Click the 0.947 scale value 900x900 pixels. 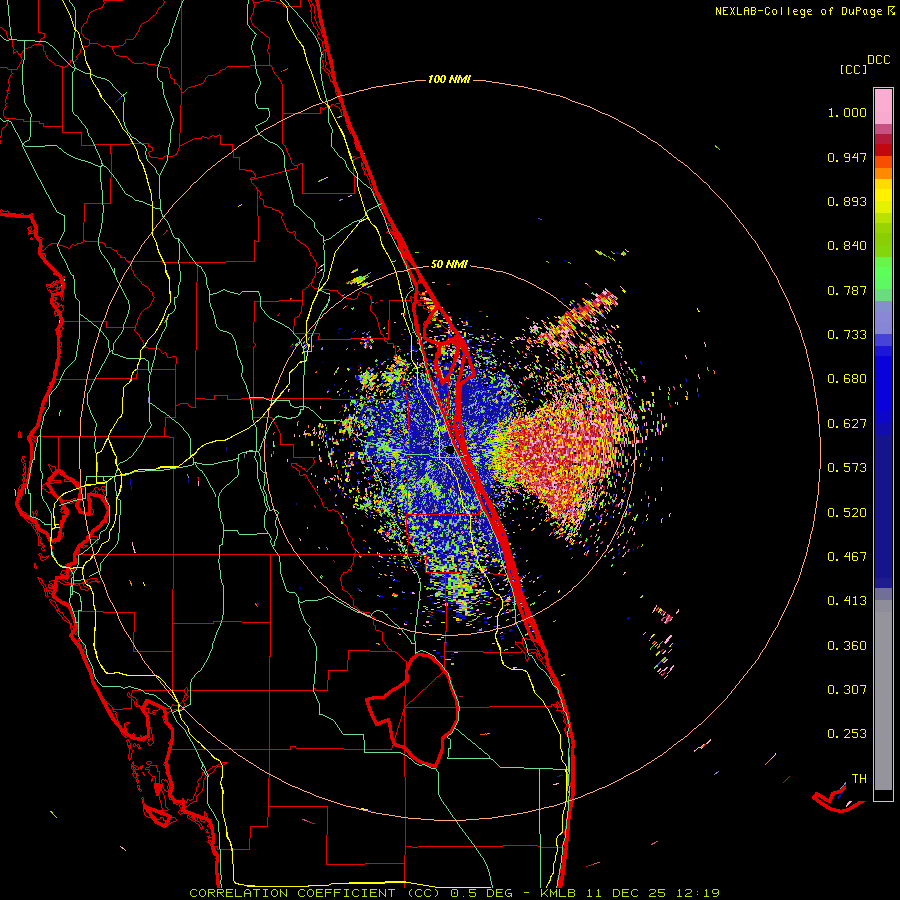tap(847, 157)
